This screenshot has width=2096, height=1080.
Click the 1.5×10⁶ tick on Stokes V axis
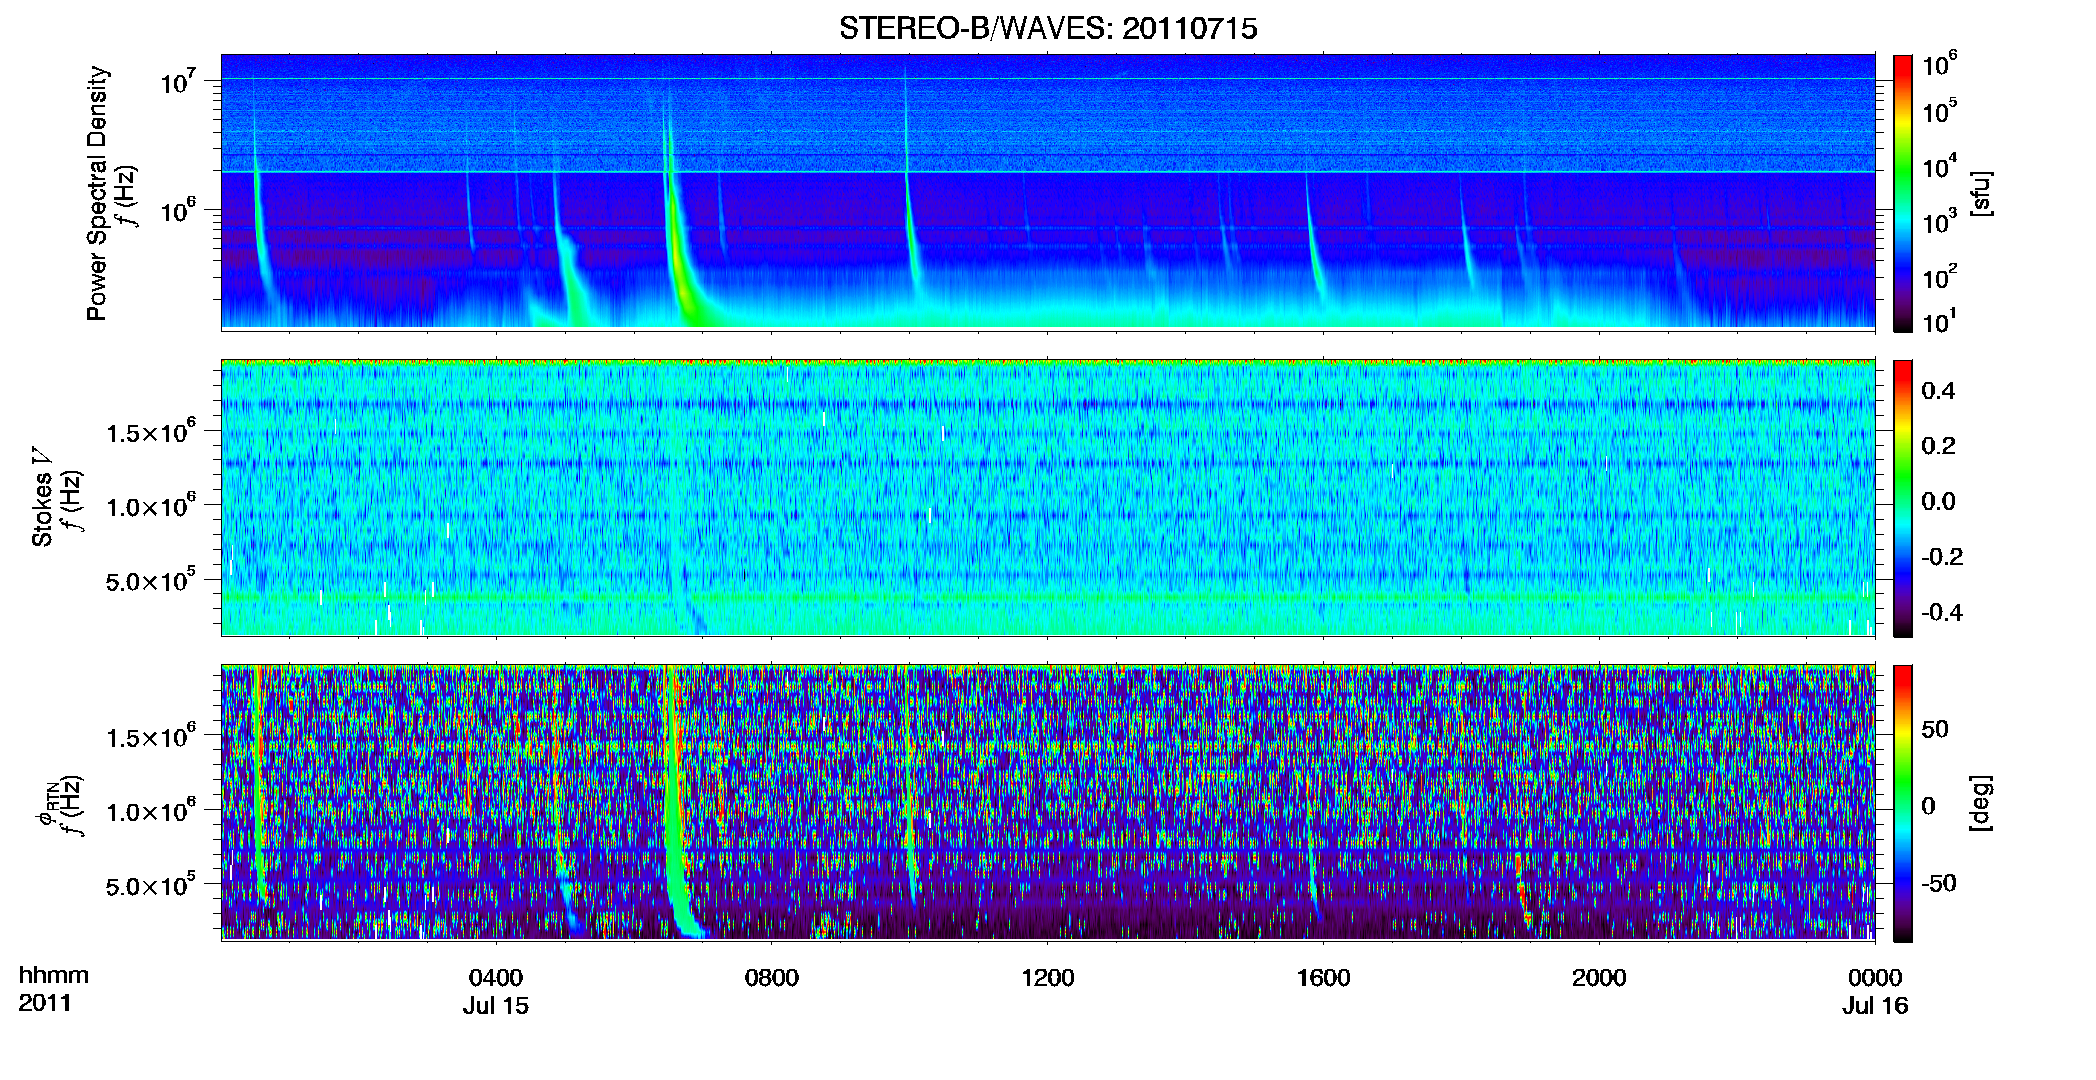[x=151, y=431]
